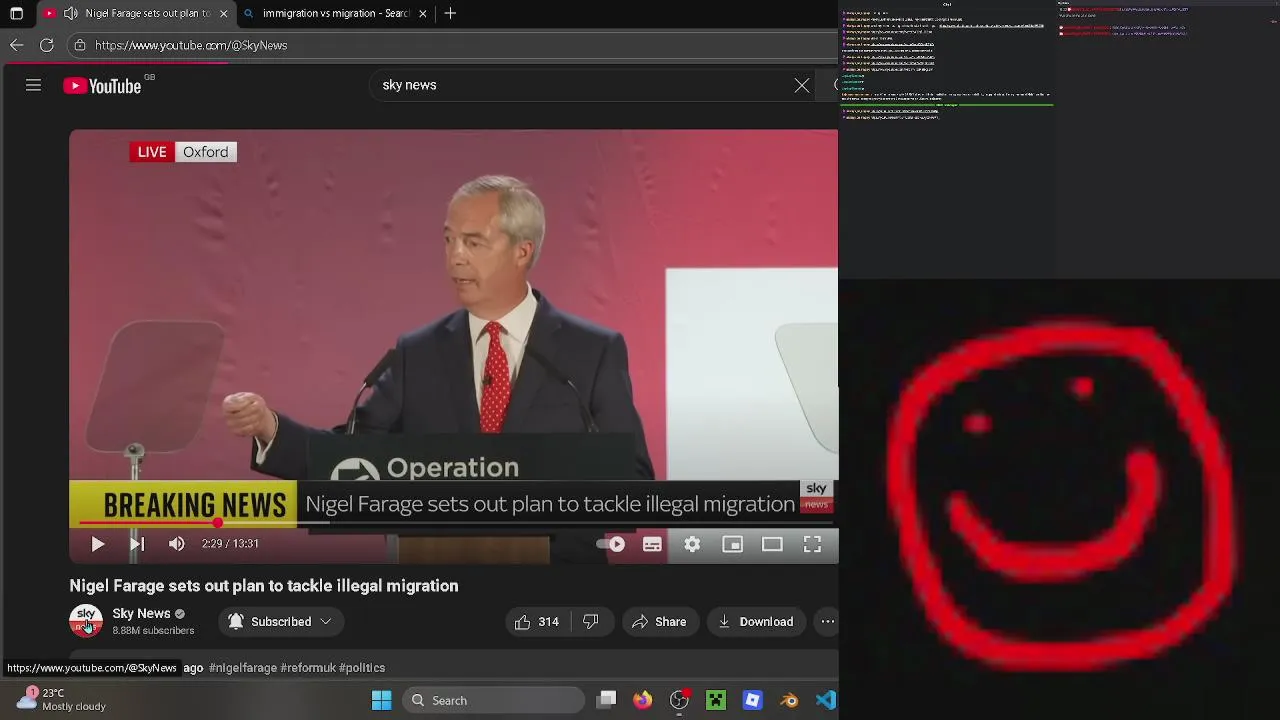
Task: Open OBS Studio from the taskbar
Action: point(679,701)
